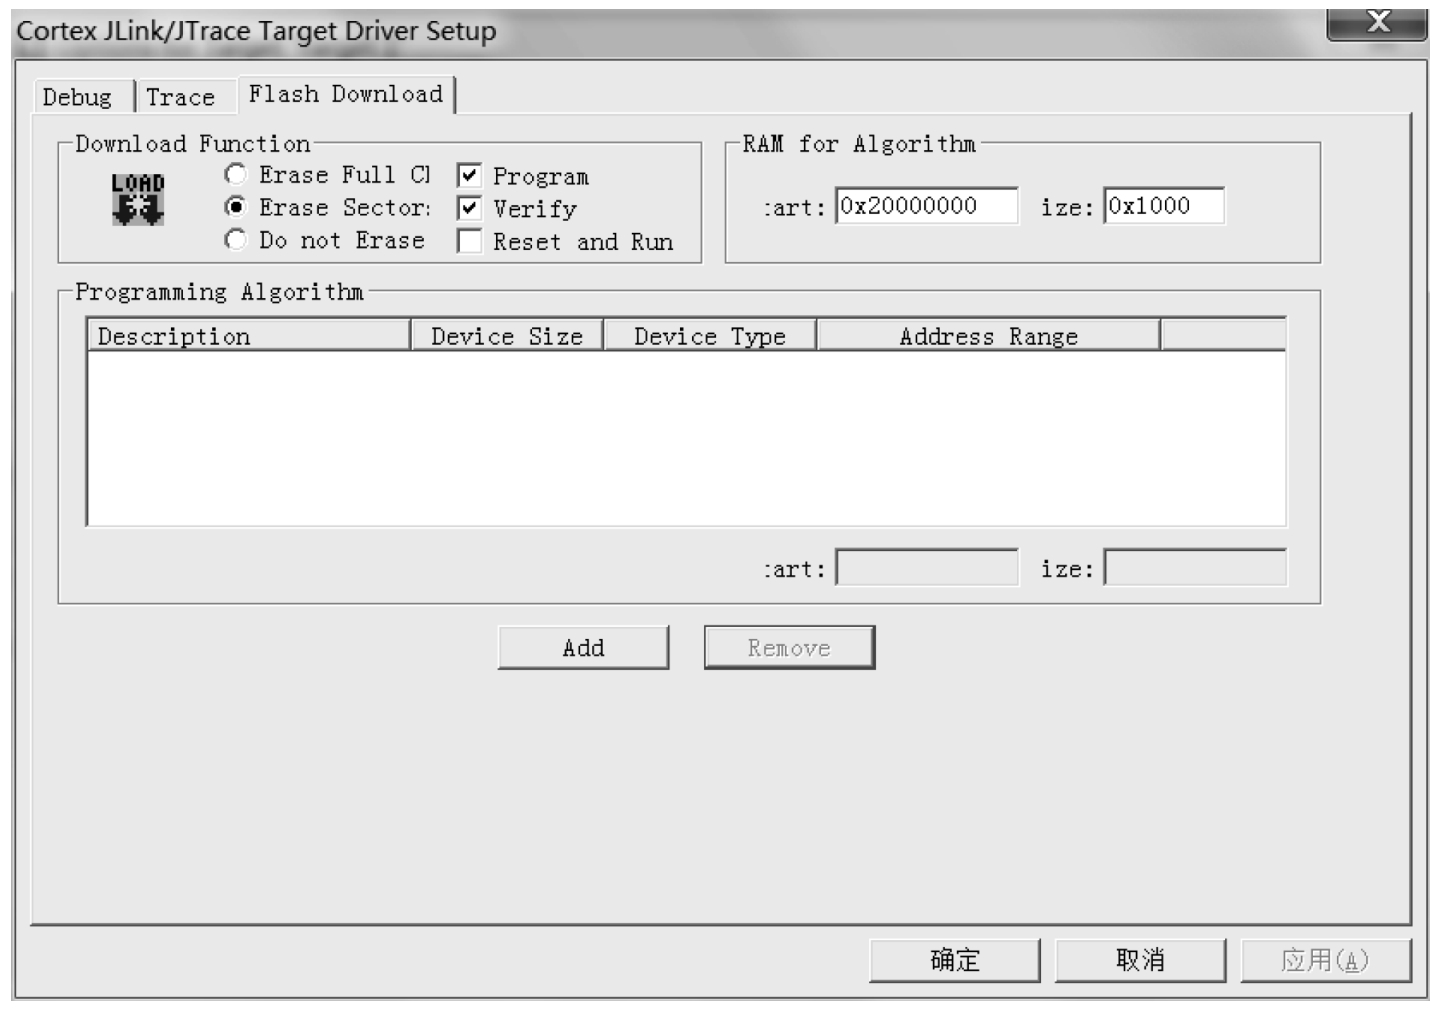
Task: Enable the Reset and Run checkbox
Action: (x=469, y=241)
